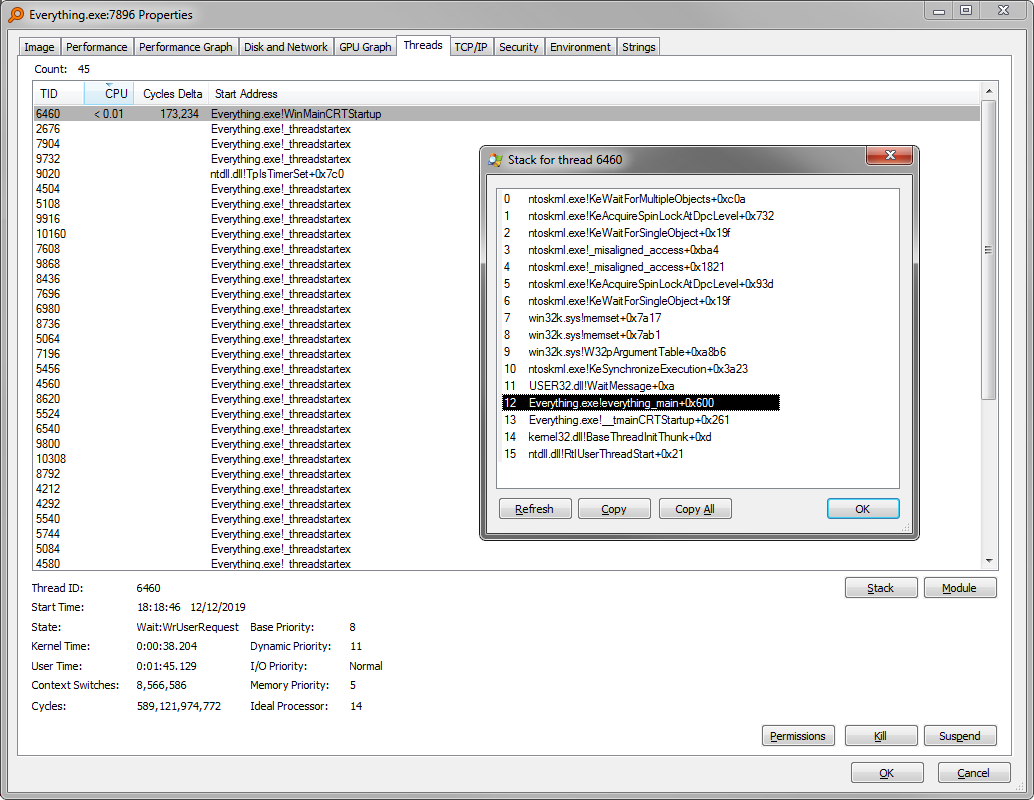Select thread 7608 in the list
The width and height of the screenshot is (1034, 800).
506,249
